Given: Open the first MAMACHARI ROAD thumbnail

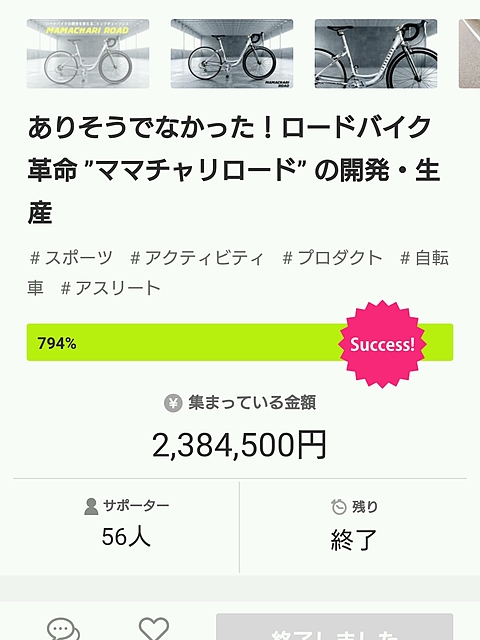Looking at the screenshot, I should 88,53.
